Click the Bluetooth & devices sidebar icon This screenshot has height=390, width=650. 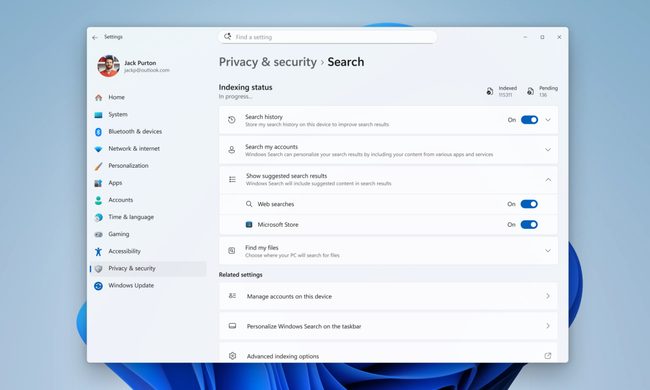98,132
